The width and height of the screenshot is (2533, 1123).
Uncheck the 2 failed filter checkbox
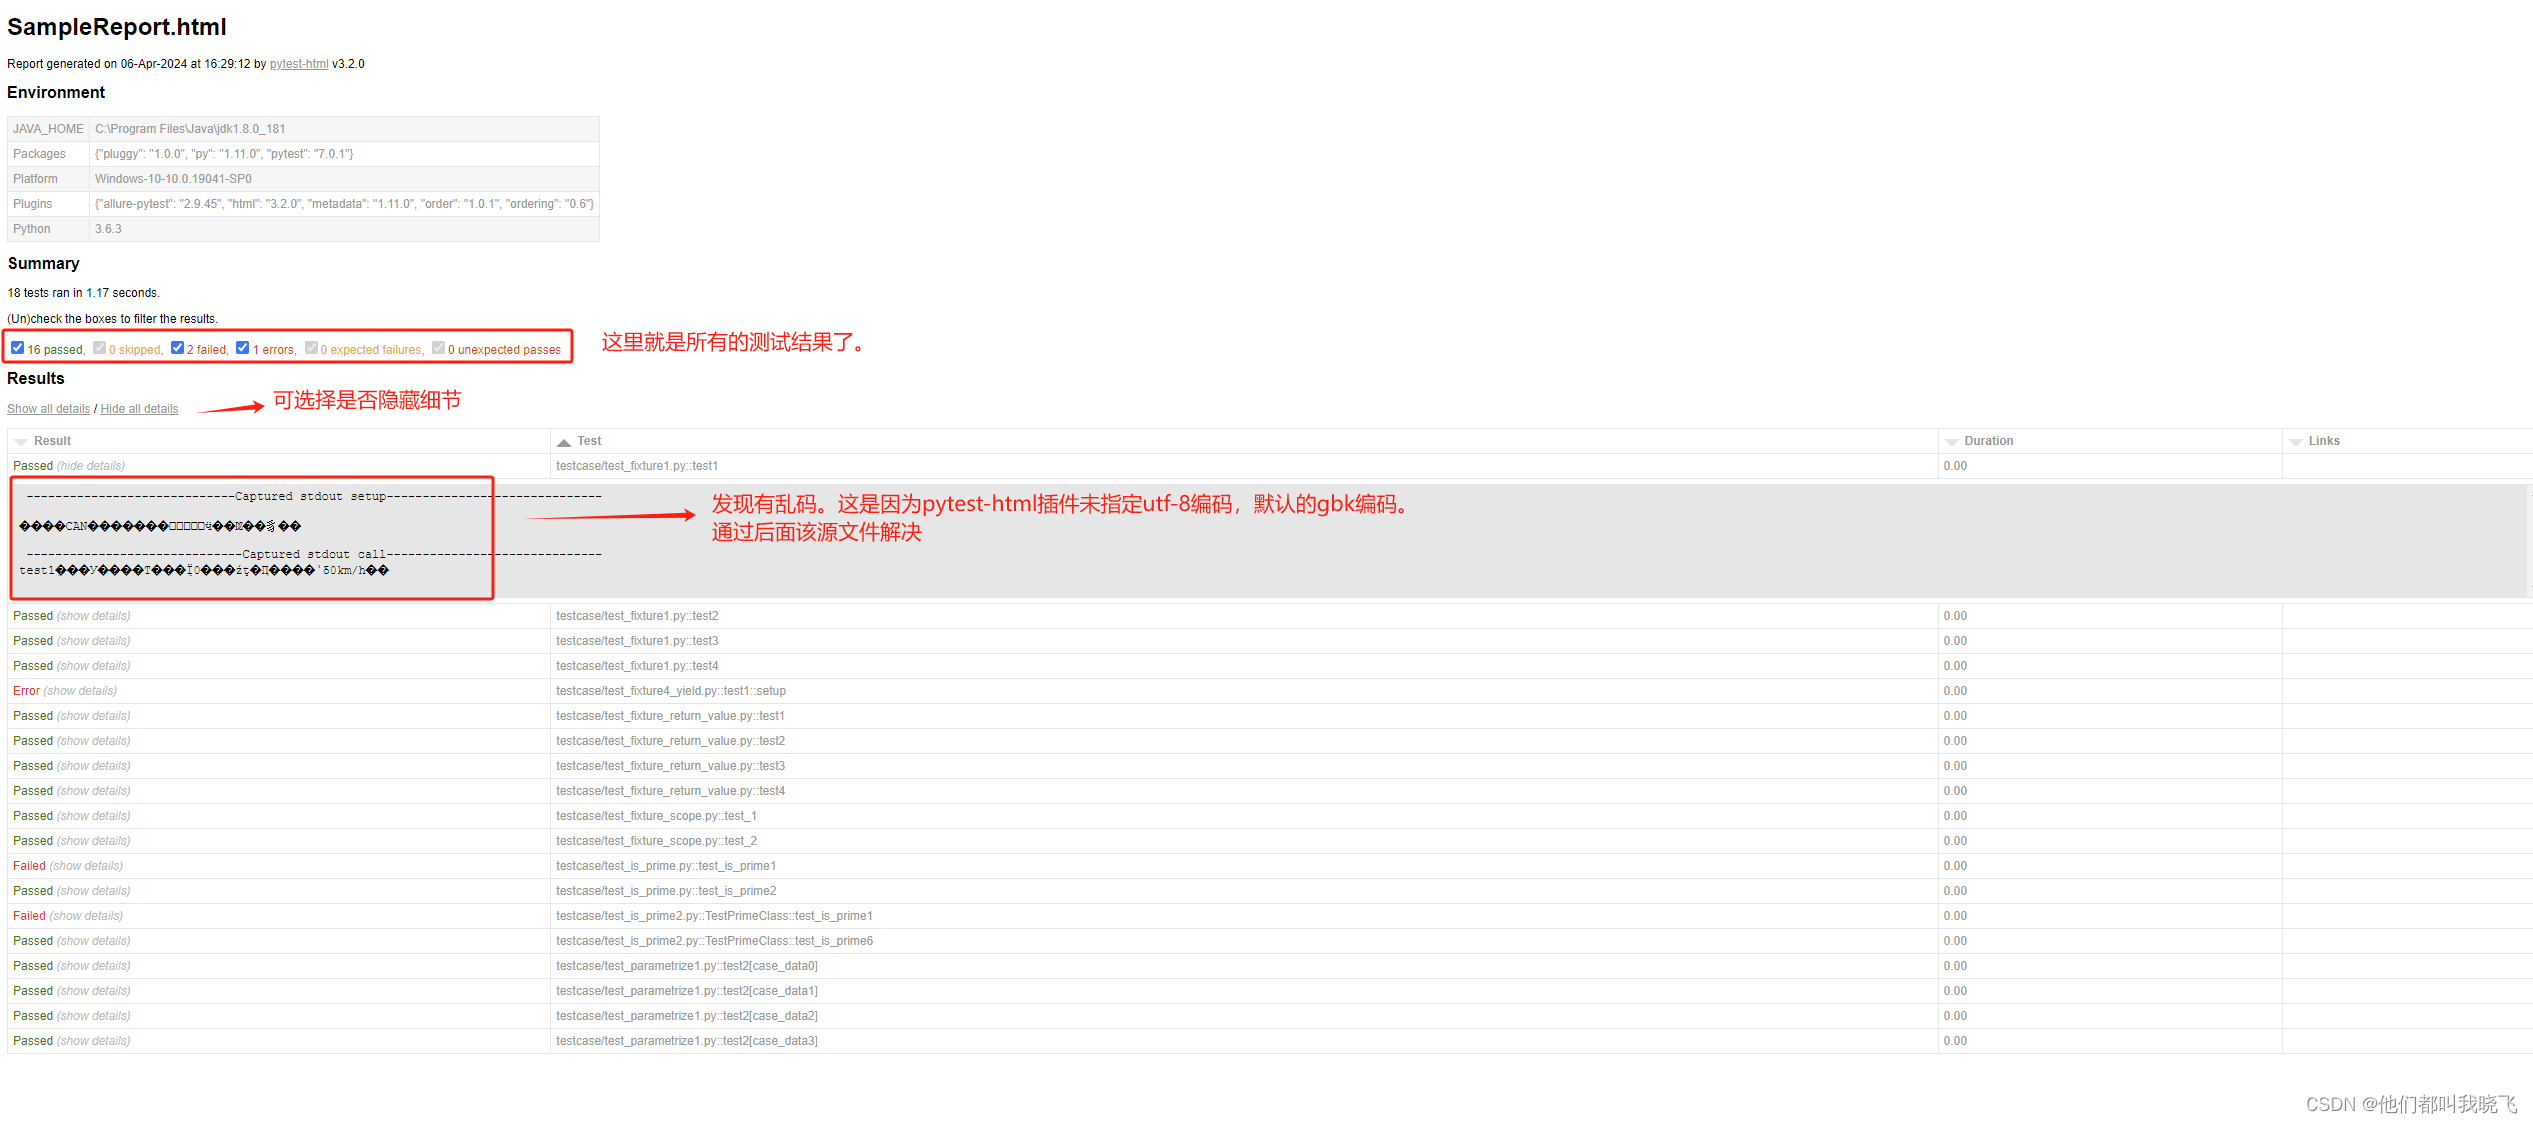click(177, 348)
